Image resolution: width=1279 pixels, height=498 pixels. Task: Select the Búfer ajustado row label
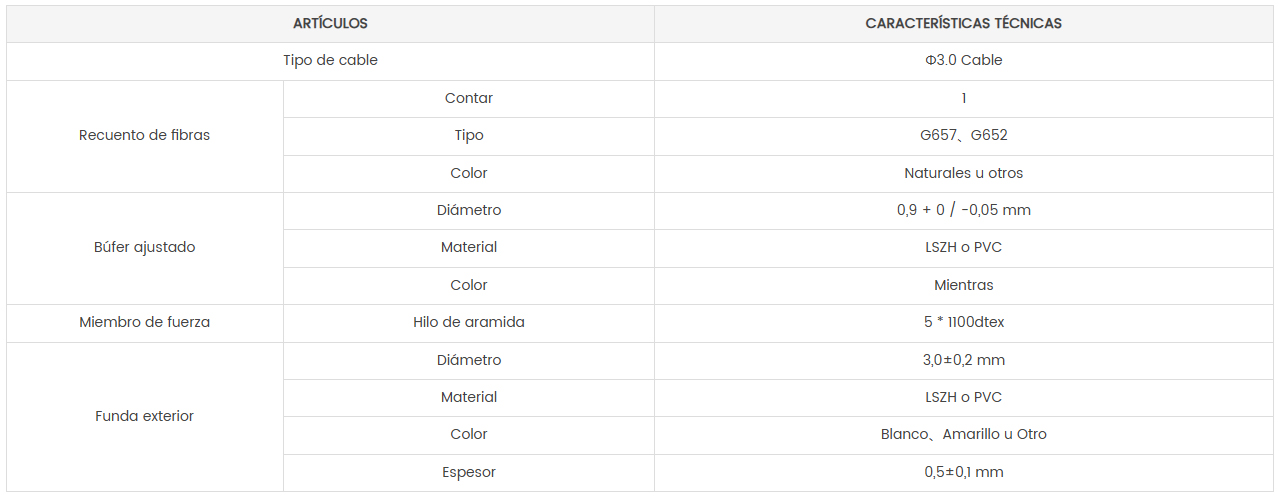tap(145, 247)
